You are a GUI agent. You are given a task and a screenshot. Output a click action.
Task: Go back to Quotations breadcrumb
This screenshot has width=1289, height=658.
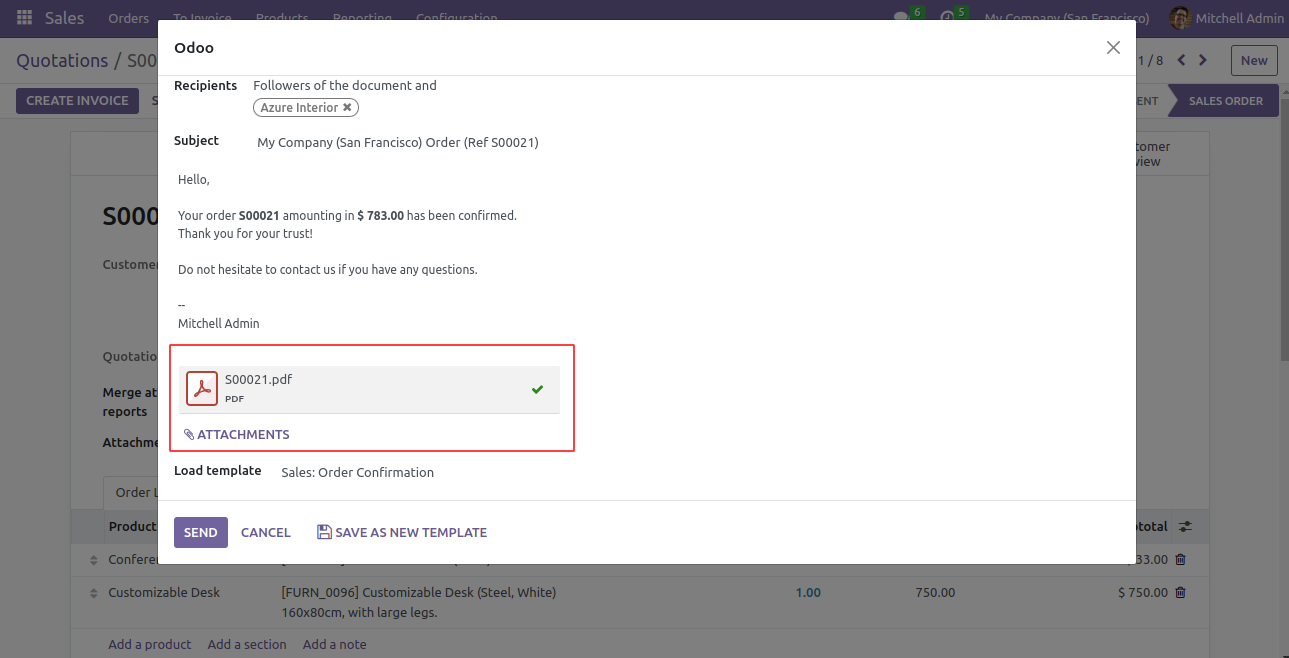tap(62, 60)
